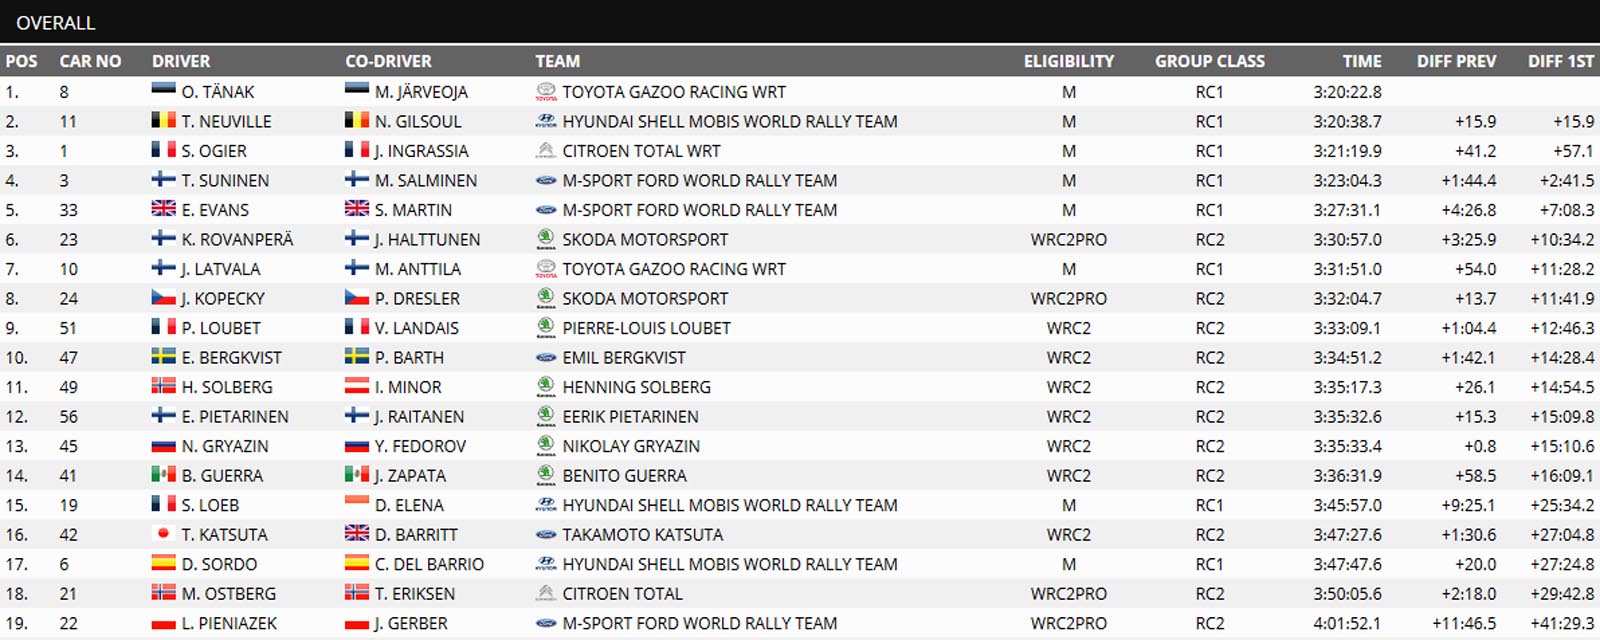Click the Japanese flag beside T. Katsuta

click(163, 533)
